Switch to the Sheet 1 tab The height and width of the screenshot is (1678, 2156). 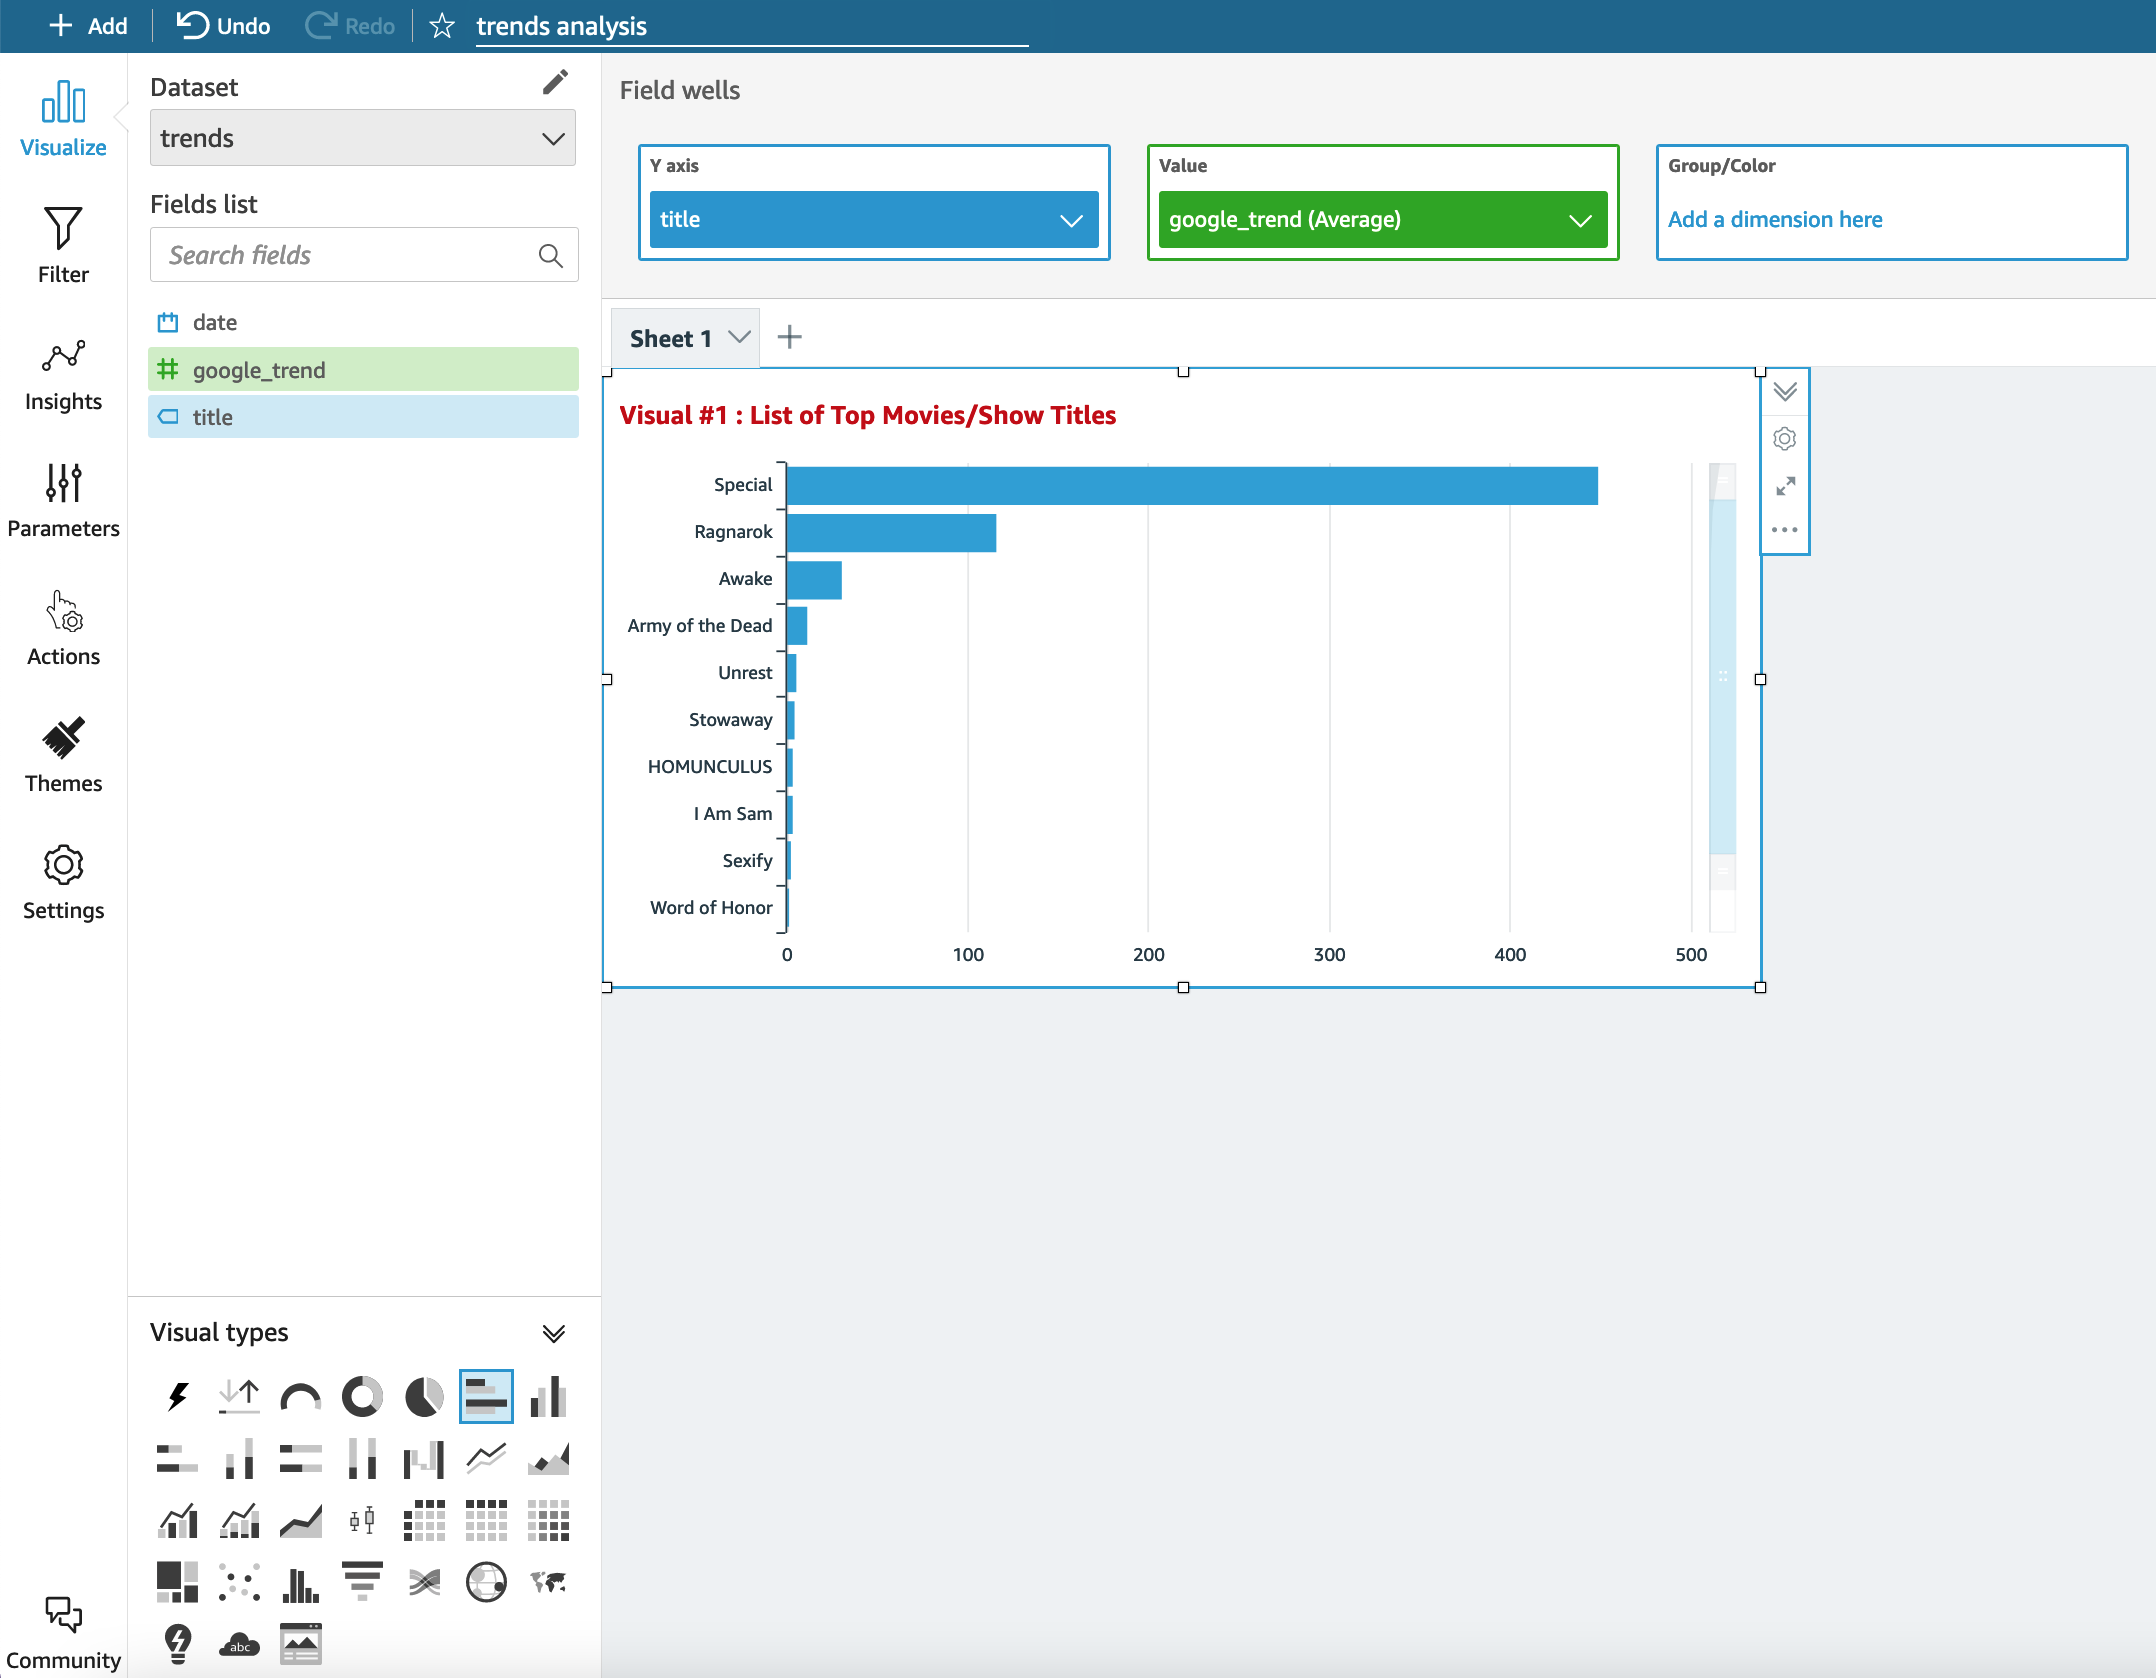(x=671, y=339)
